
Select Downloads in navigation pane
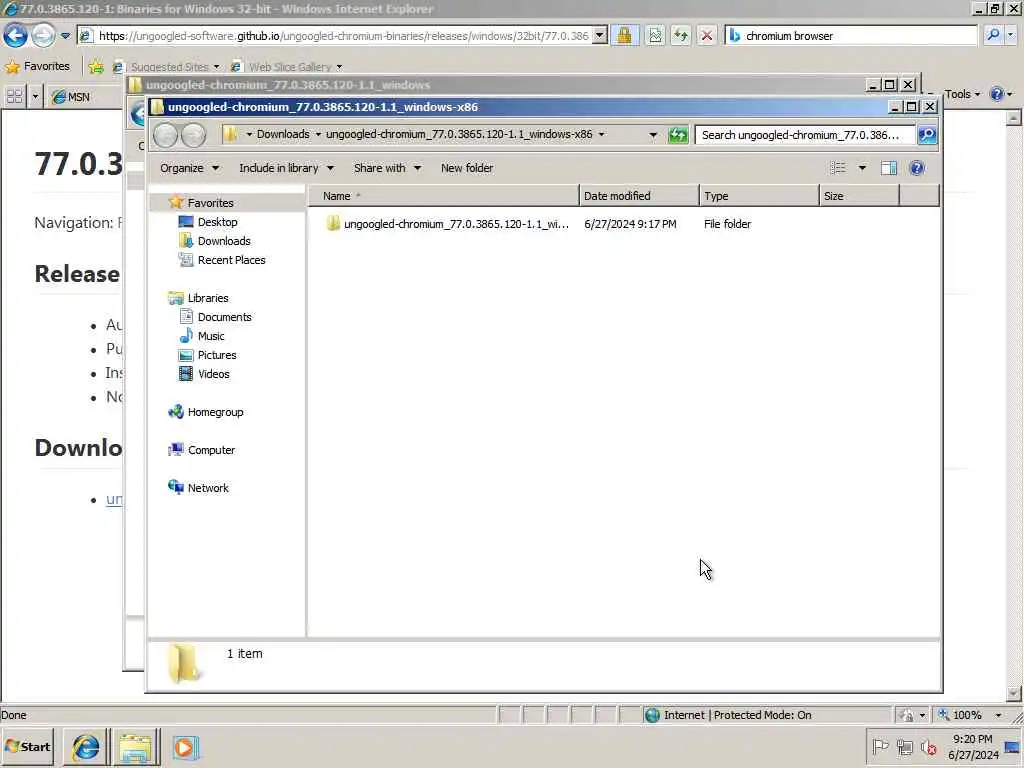tap(223, 241)
